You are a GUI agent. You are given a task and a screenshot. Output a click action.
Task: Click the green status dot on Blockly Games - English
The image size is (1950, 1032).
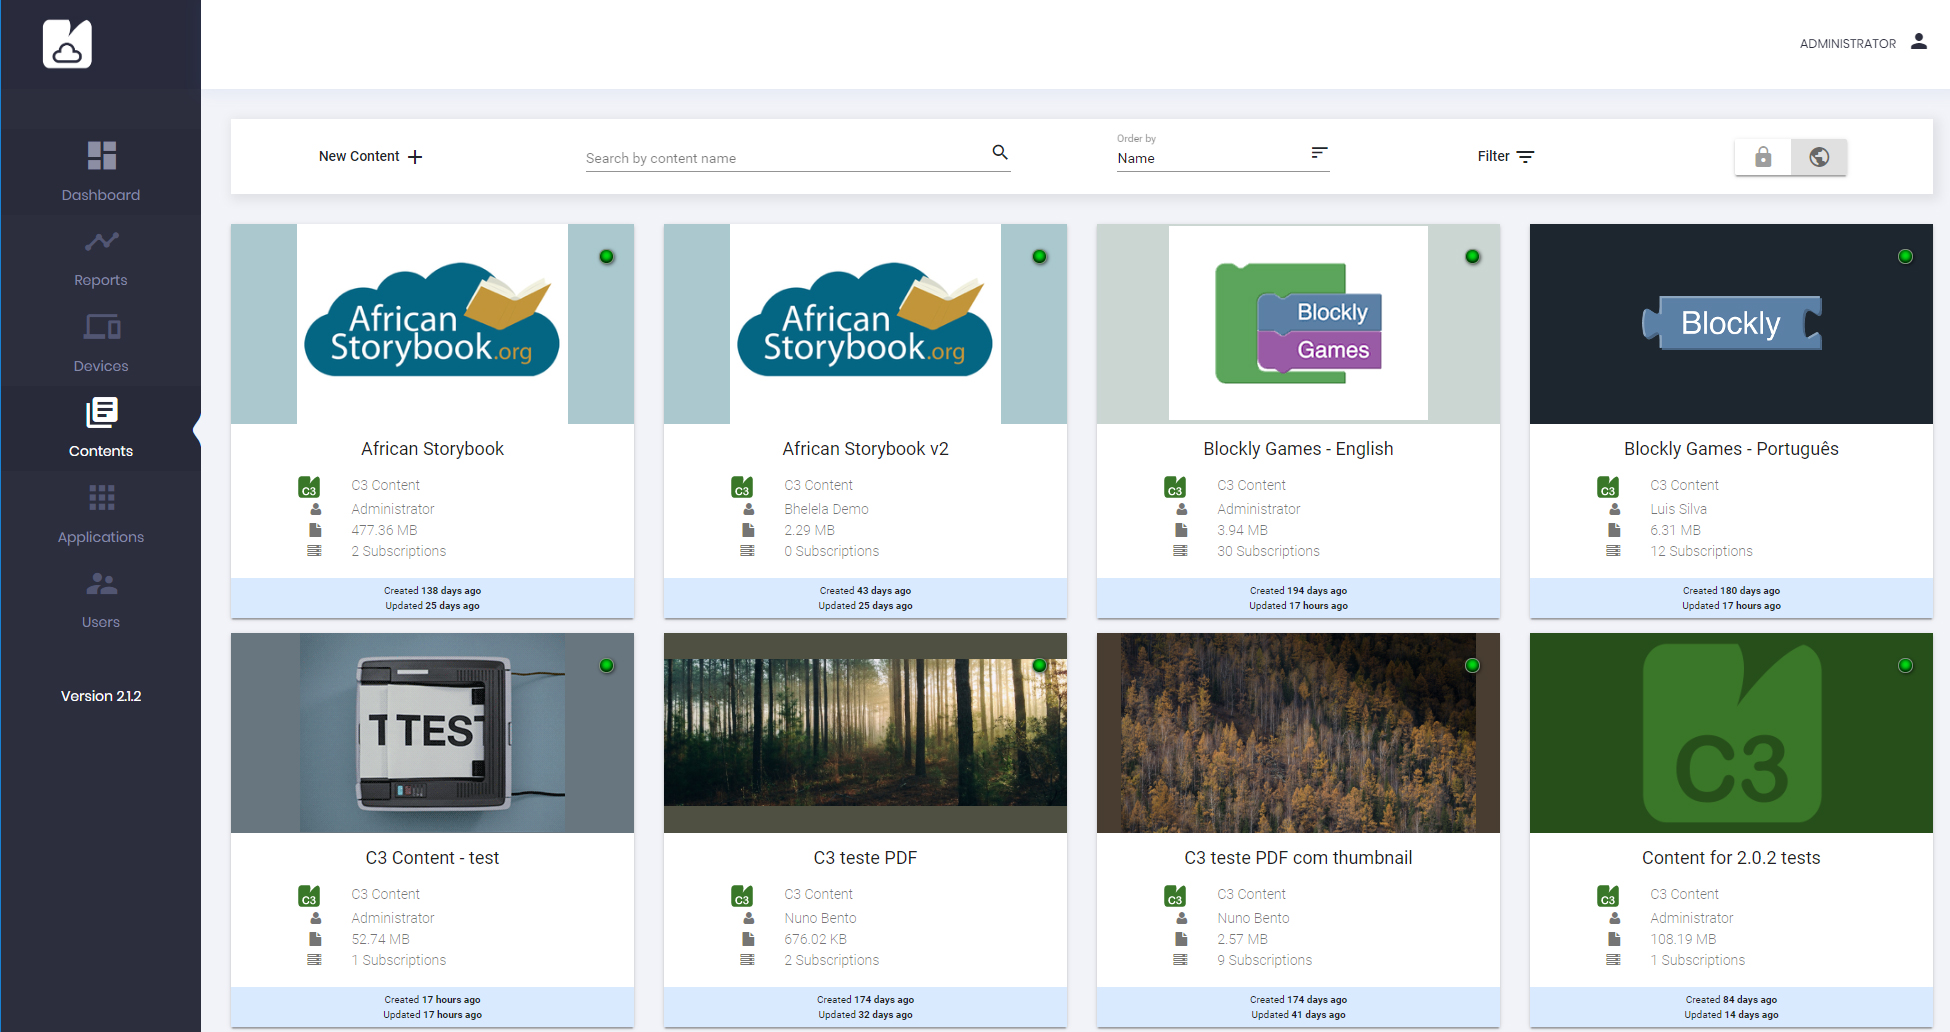pos(1472,257)
